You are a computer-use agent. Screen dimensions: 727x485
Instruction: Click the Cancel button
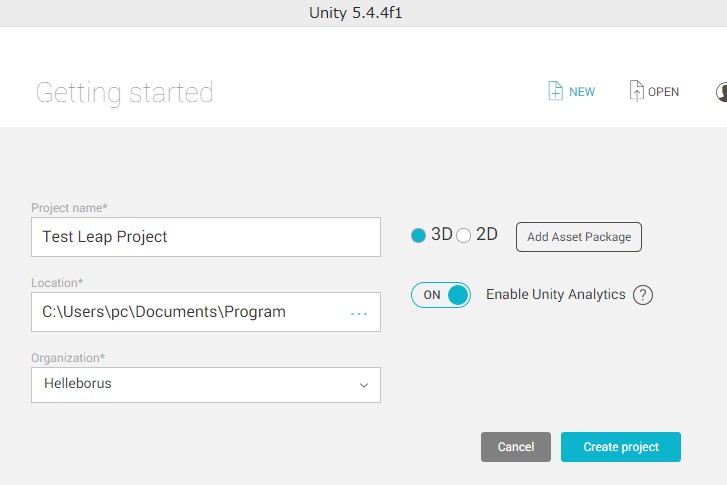click(x=516, y=447)
